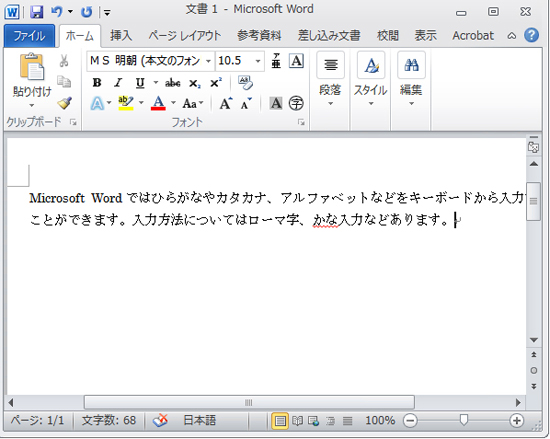Toggle Italic formatting
The height and width of the screenshot is (439, 550).
tap(118, 83)
